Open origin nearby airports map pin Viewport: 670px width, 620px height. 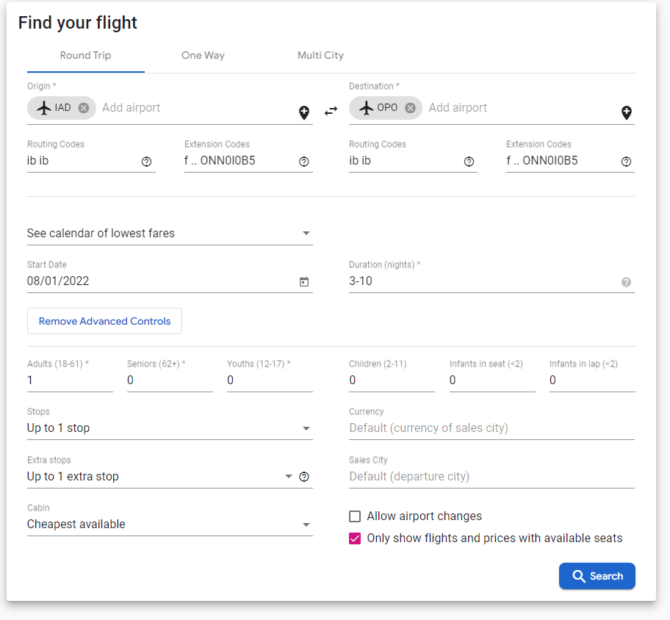(x=304, y=113)
